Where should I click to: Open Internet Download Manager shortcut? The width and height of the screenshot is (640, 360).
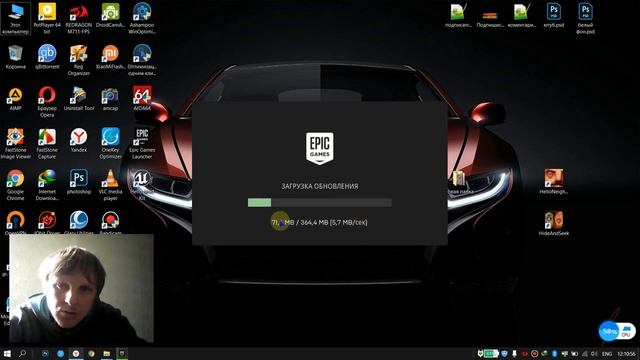click(47, 185)
